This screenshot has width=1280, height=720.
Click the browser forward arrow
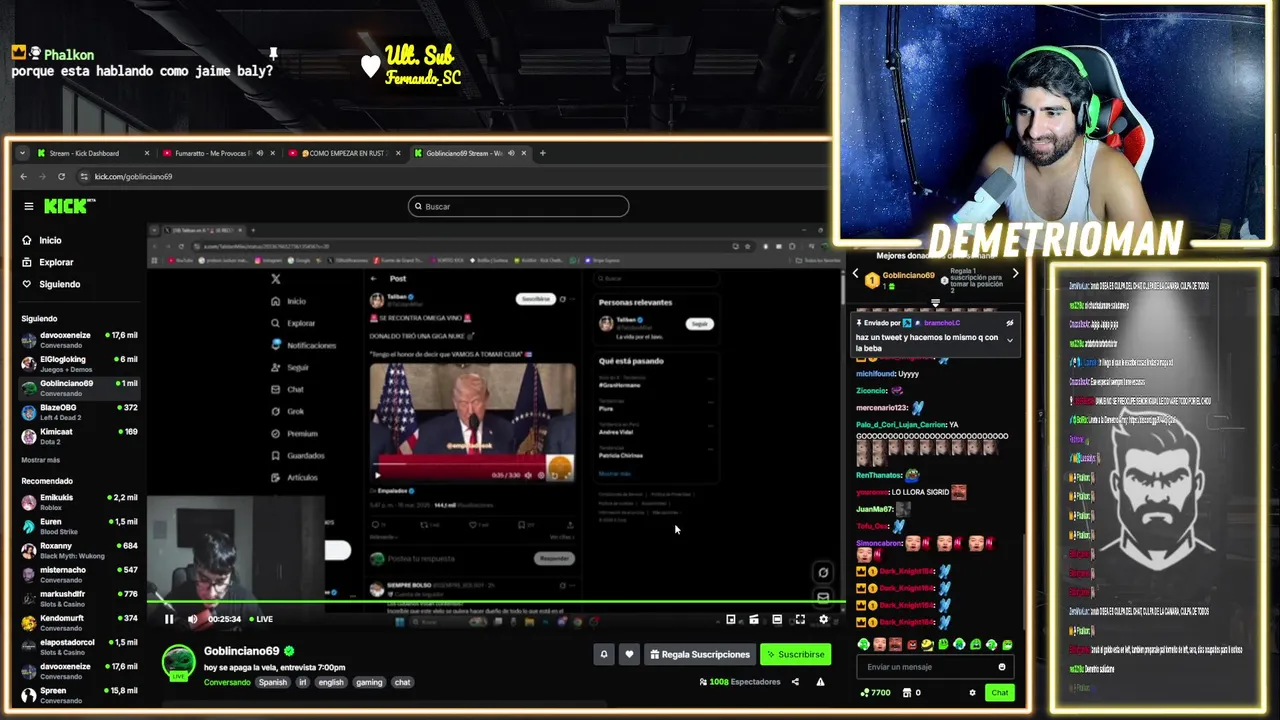[42, 176]
